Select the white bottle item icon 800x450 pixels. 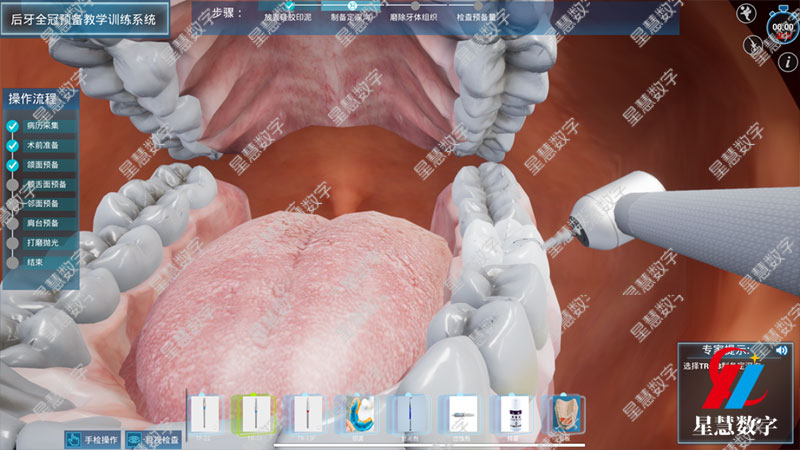(x=513, y=412)
